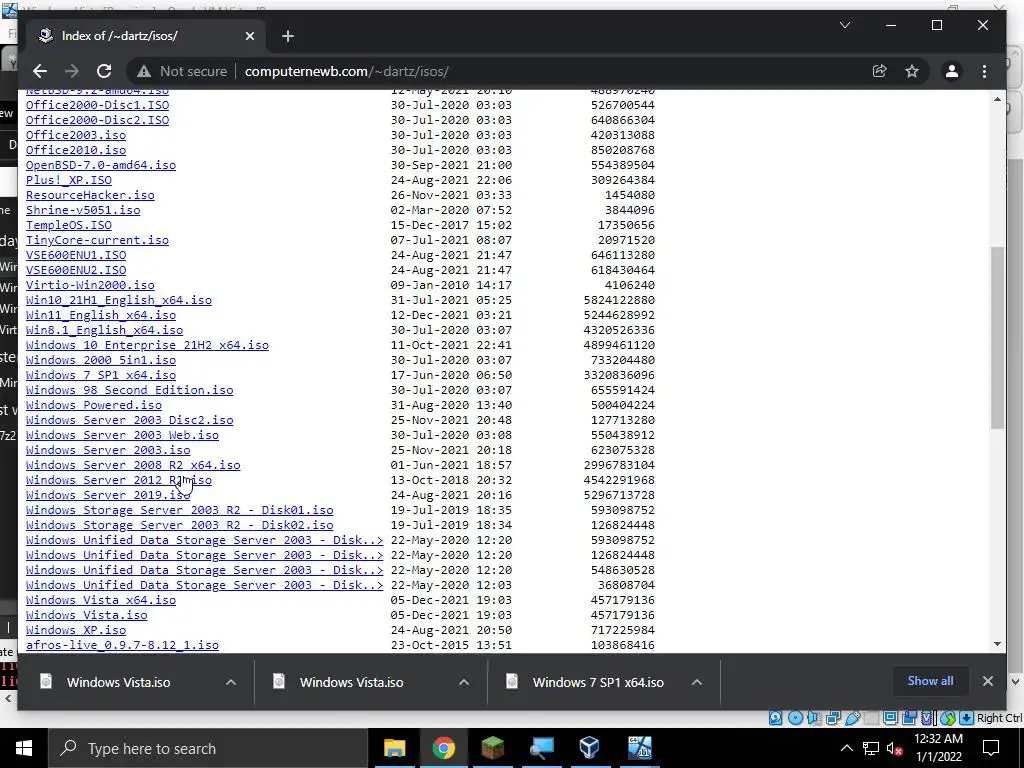The height and width of the screenshot is (768, 1024).
Task: Click the VirtualBox display status icon
Action: [x=890, y=718]
